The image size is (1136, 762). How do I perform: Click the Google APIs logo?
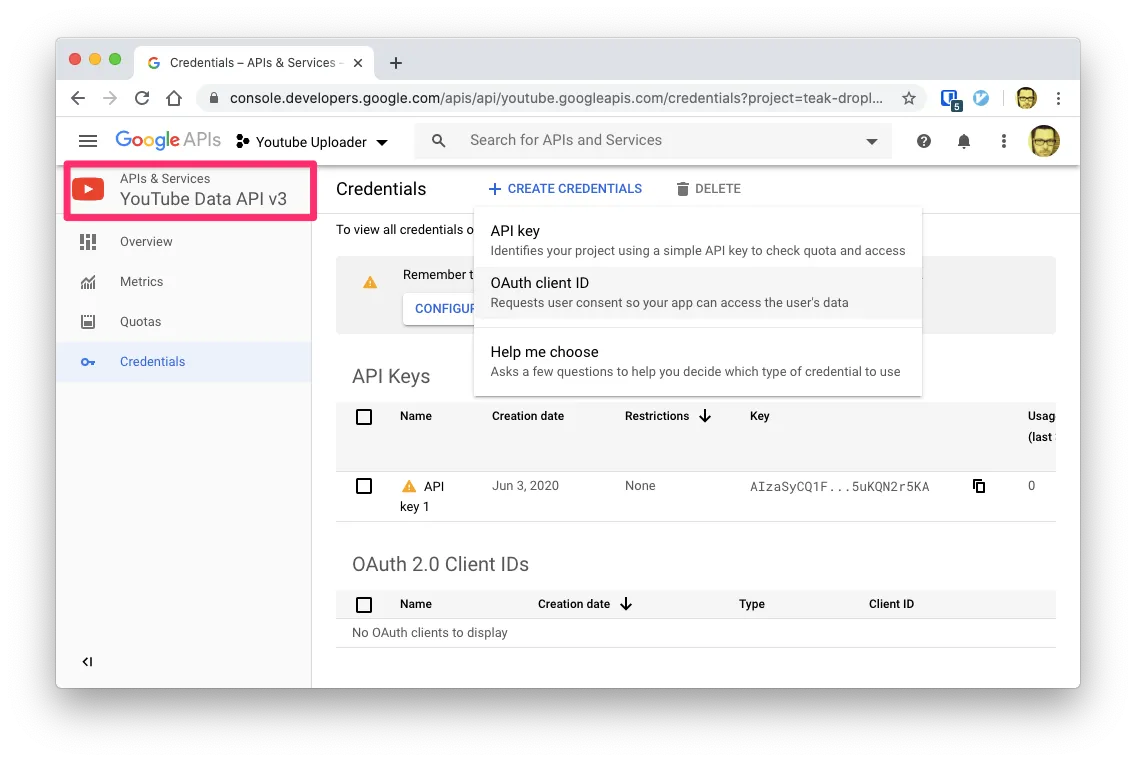point(168,141)
